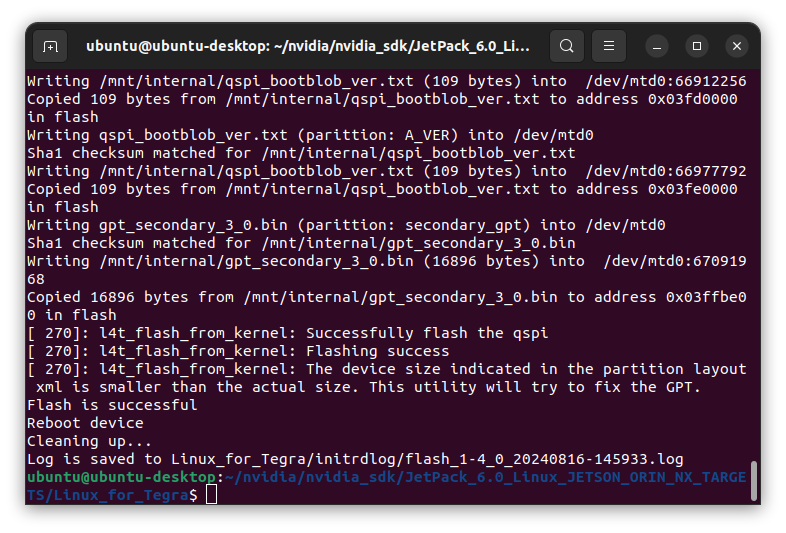This screenshot has height=533, width=786.
Task: Close the terminal window
Action: (736, 46)
